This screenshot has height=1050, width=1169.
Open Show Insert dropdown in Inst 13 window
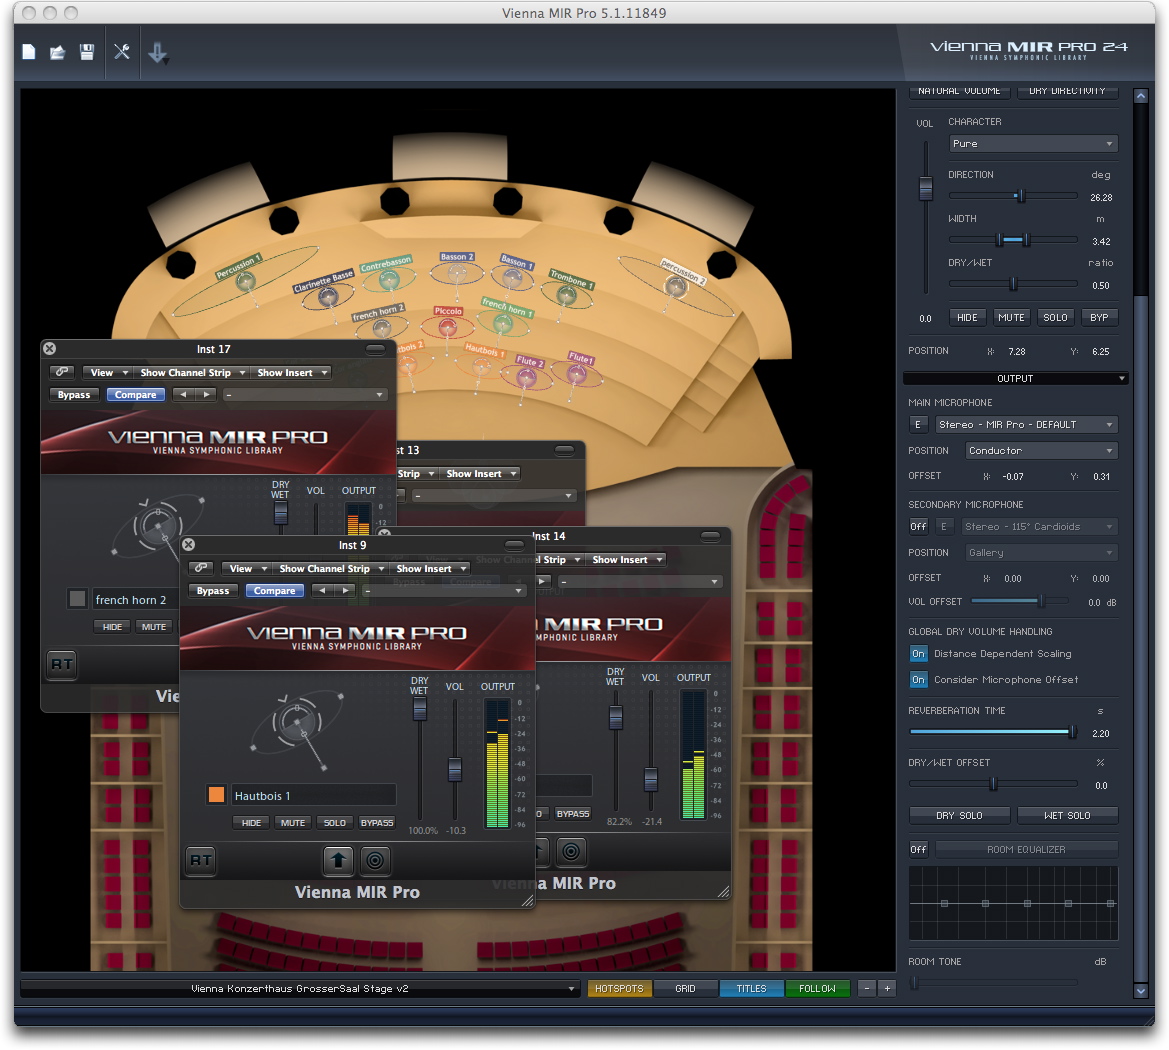point(481,474)
